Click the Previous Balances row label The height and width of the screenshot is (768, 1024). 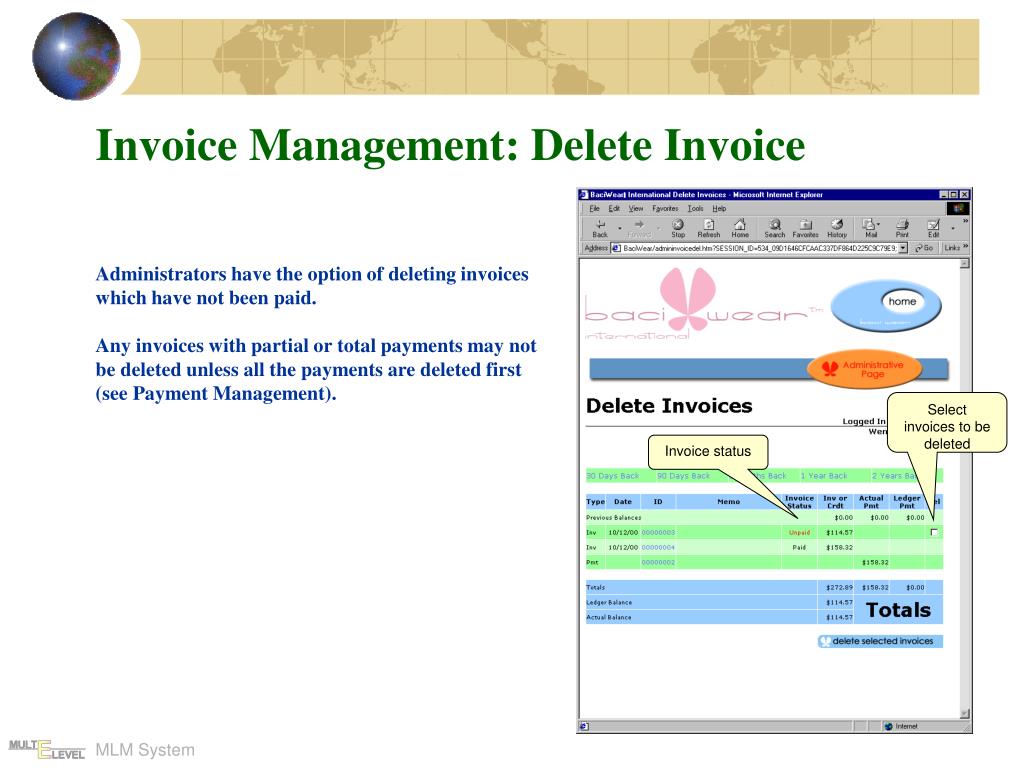(614, 518)
